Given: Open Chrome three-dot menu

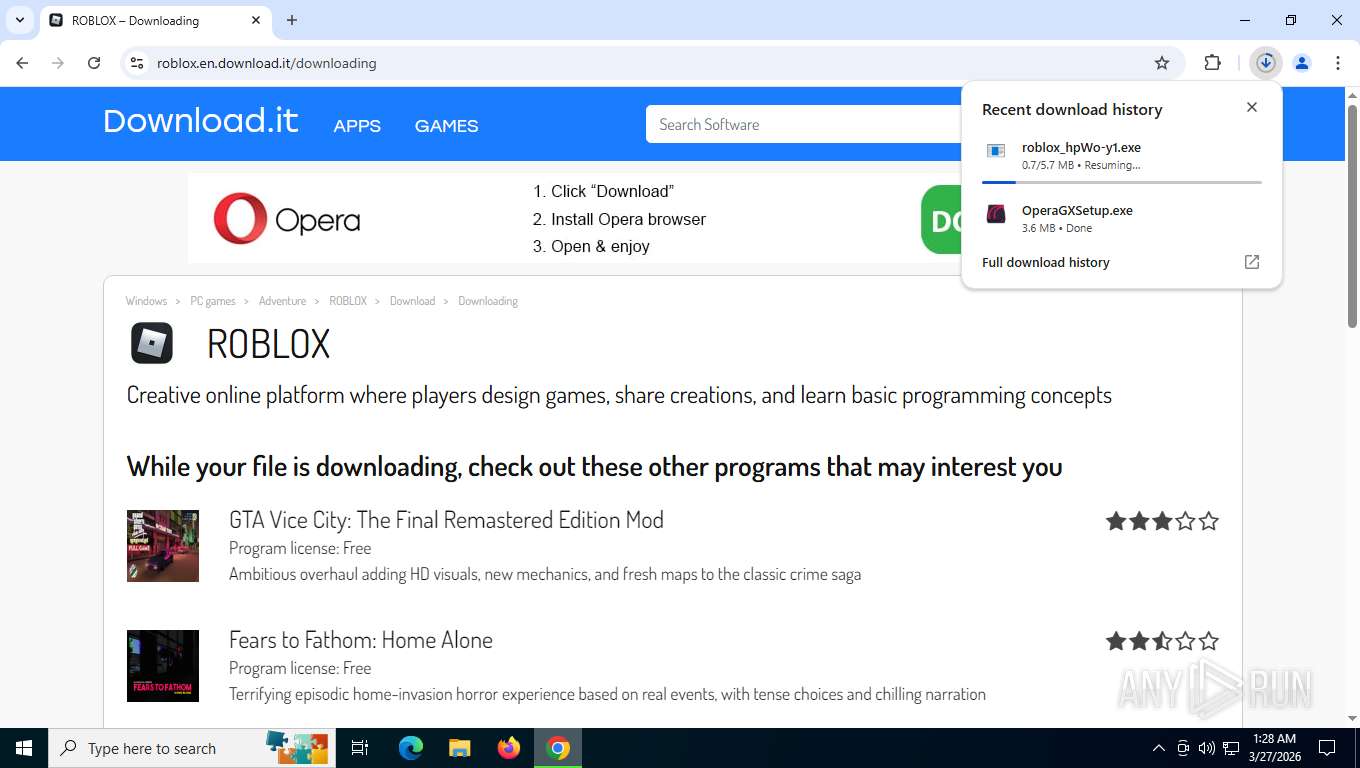Looking at the screenshot, I should coord(1338,63).
